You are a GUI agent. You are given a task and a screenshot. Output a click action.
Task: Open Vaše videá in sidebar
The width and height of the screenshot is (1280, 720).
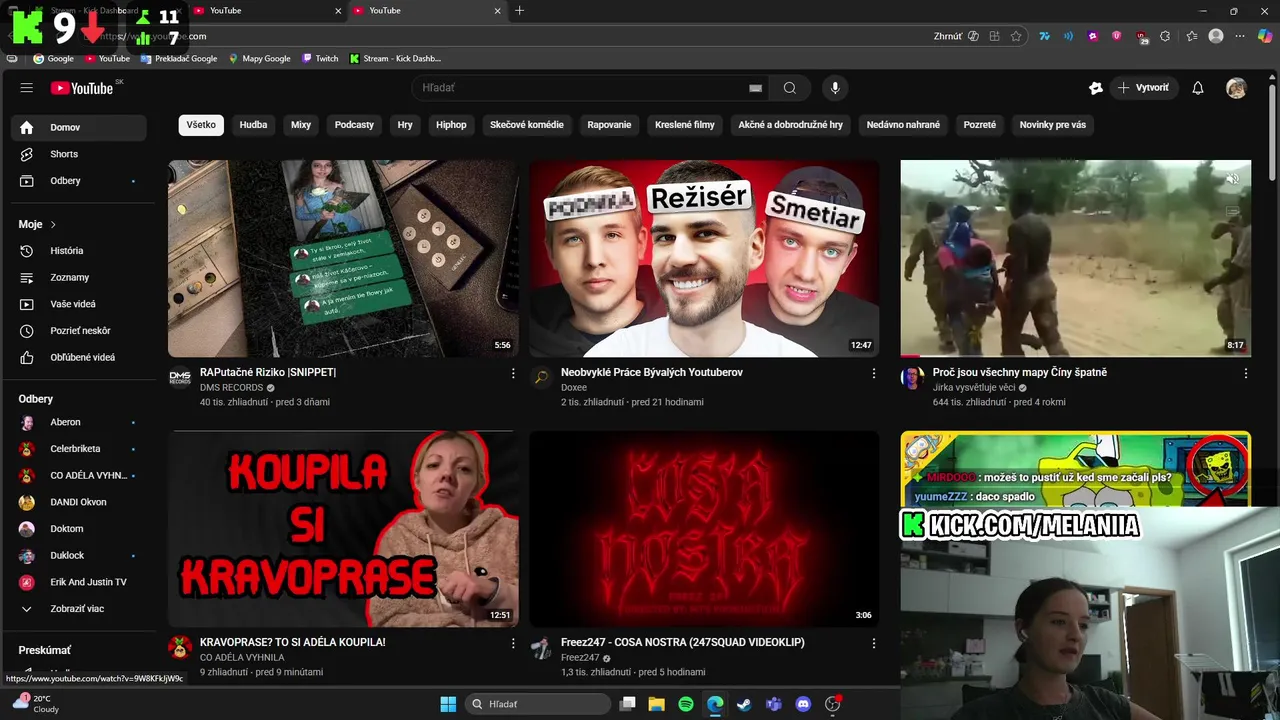78,304
